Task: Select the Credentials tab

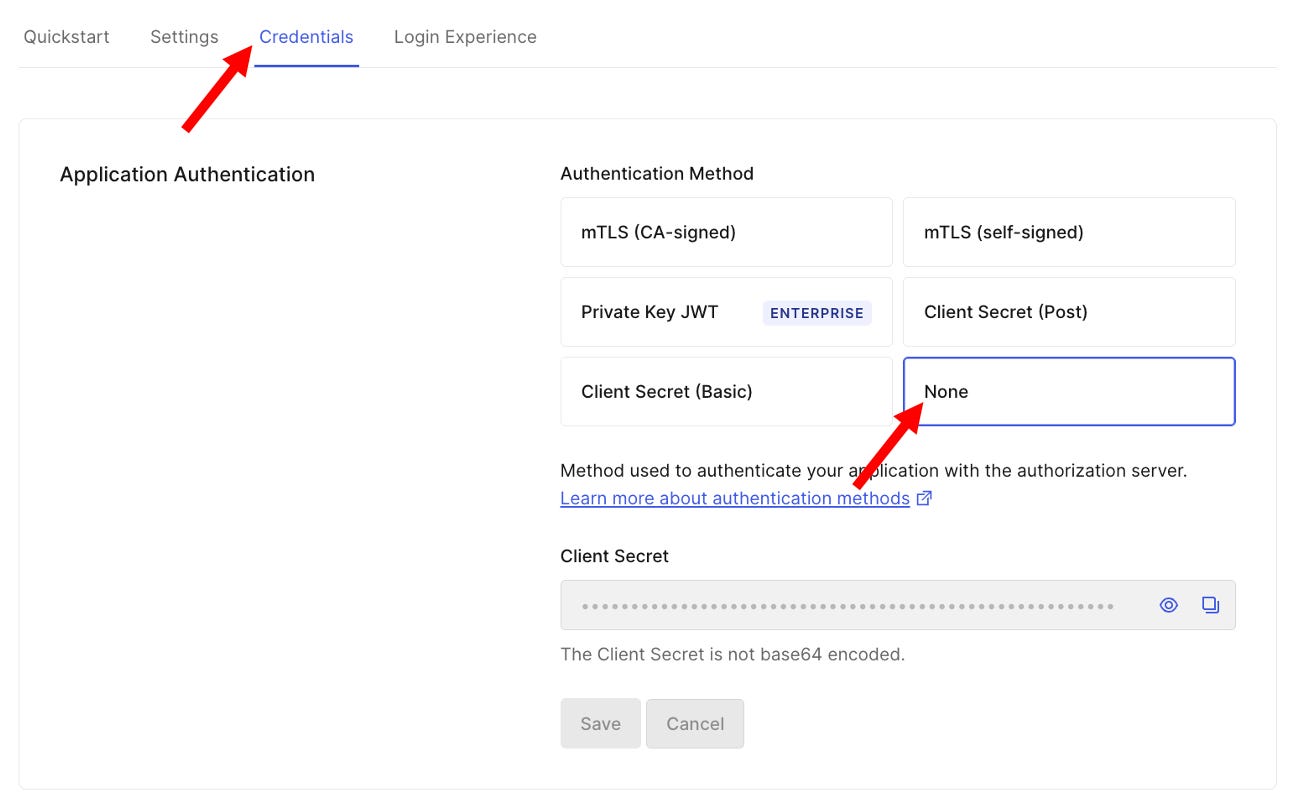Action: (x=306, y=37)
